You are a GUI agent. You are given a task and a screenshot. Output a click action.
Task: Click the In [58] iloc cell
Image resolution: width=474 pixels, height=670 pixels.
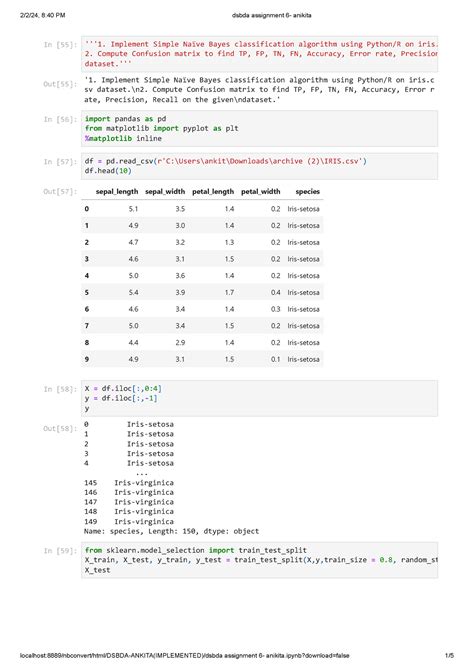click(x=259, y=398)
